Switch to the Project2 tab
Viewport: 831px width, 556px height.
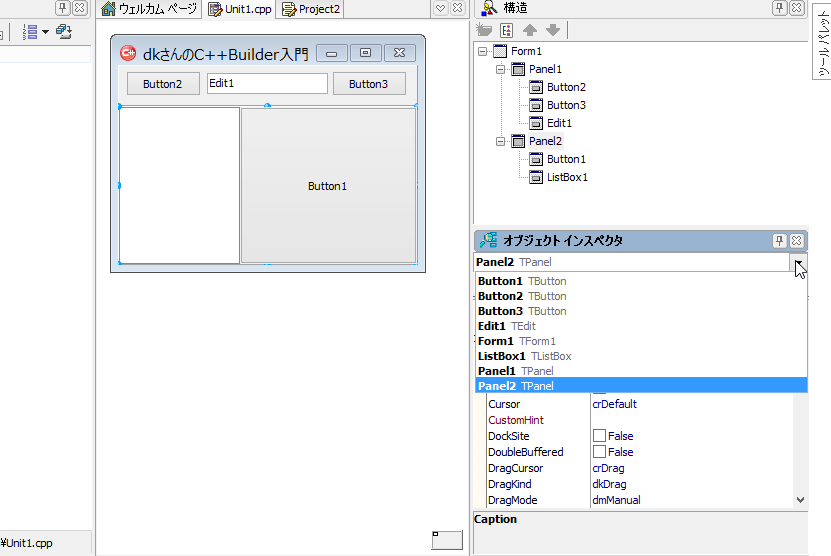pos(311,9)
